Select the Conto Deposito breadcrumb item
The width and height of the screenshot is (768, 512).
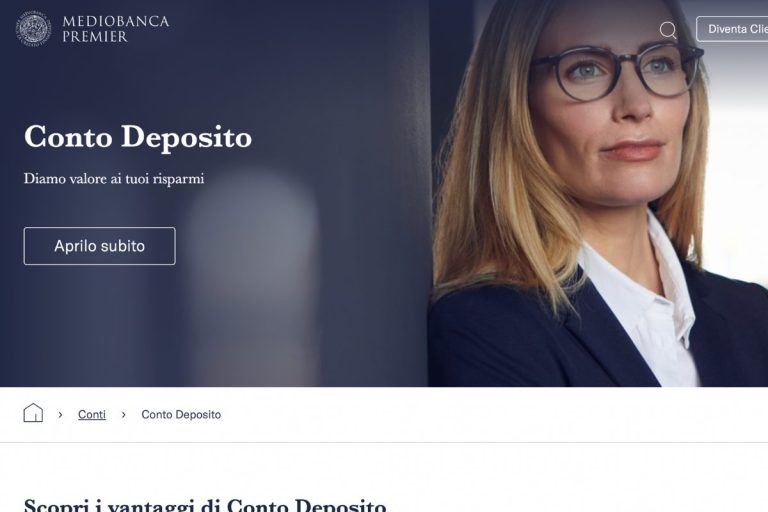click(181, 414)
